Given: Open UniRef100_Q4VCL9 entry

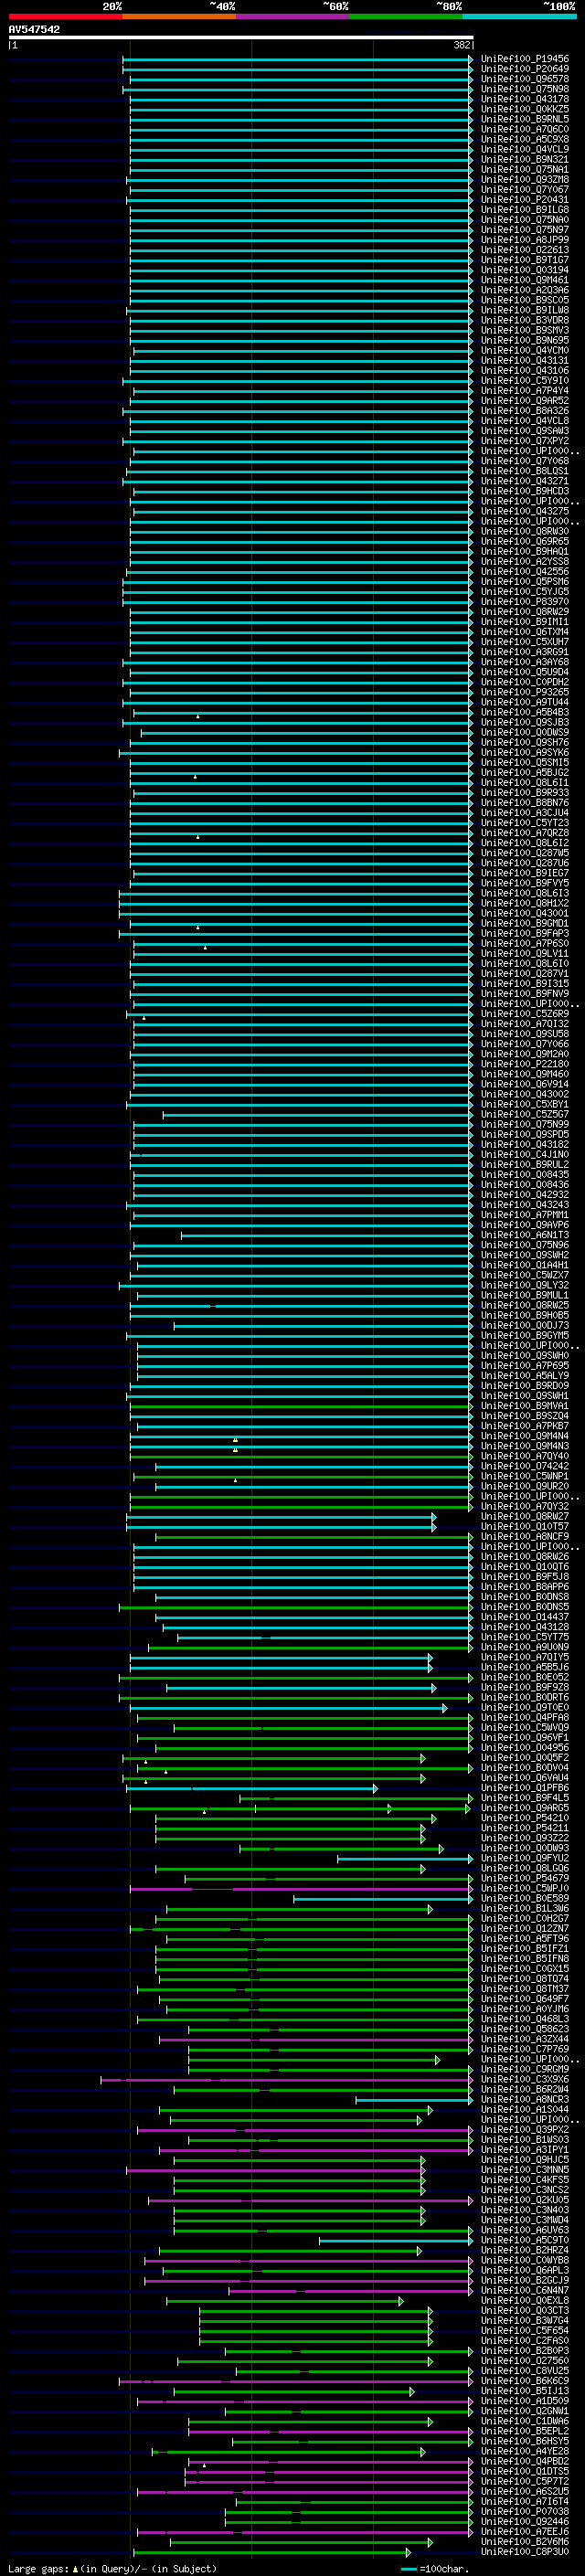Looking at the screenshot, I should click(x=524, y=149).
